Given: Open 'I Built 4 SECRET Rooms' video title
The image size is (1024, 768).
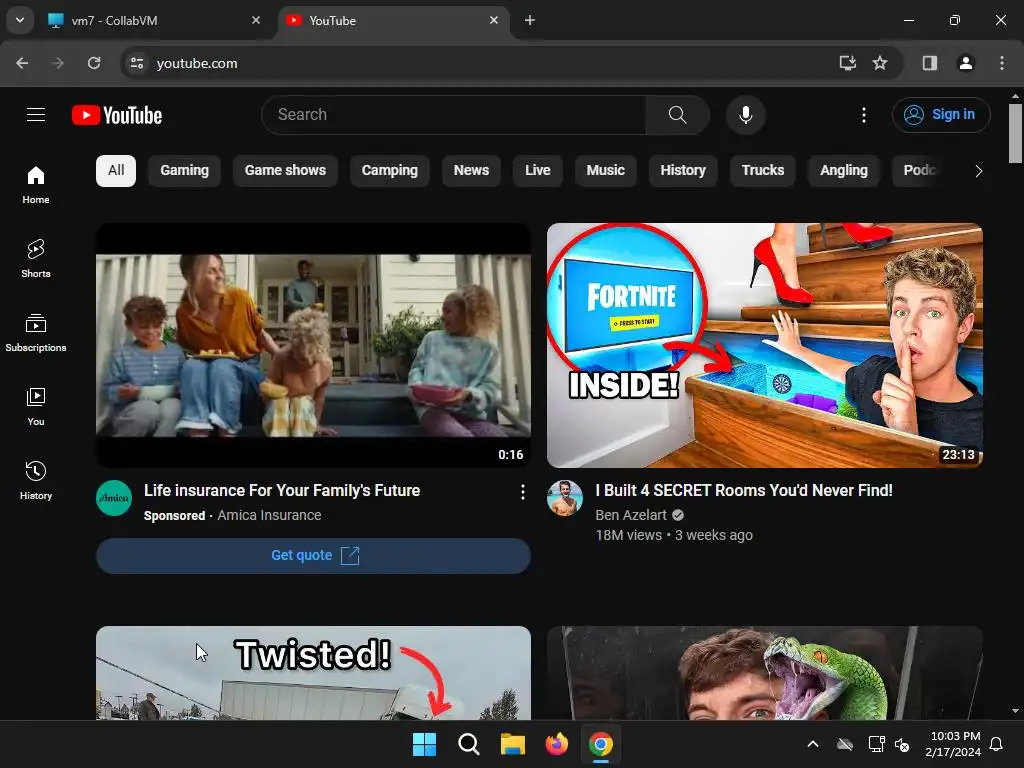Looking at the screenshot, I should click(x=744, y=490).
